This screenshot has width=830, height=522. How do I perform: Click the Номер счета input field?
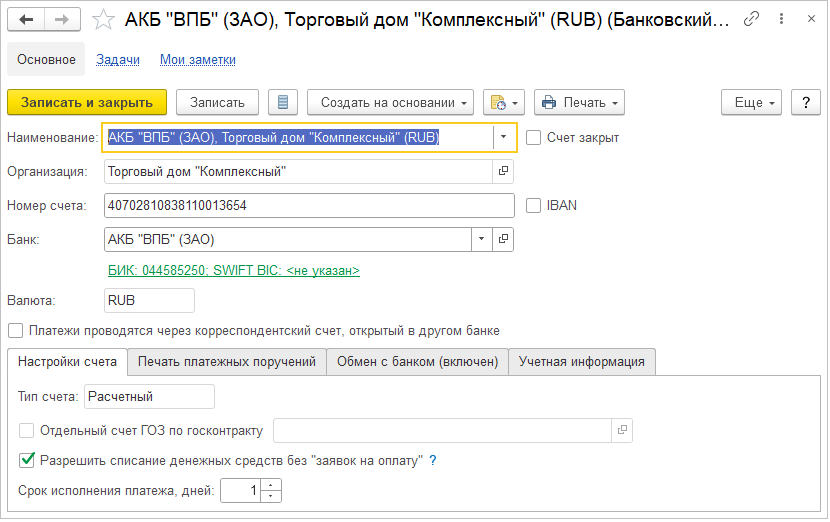(308, 206)
